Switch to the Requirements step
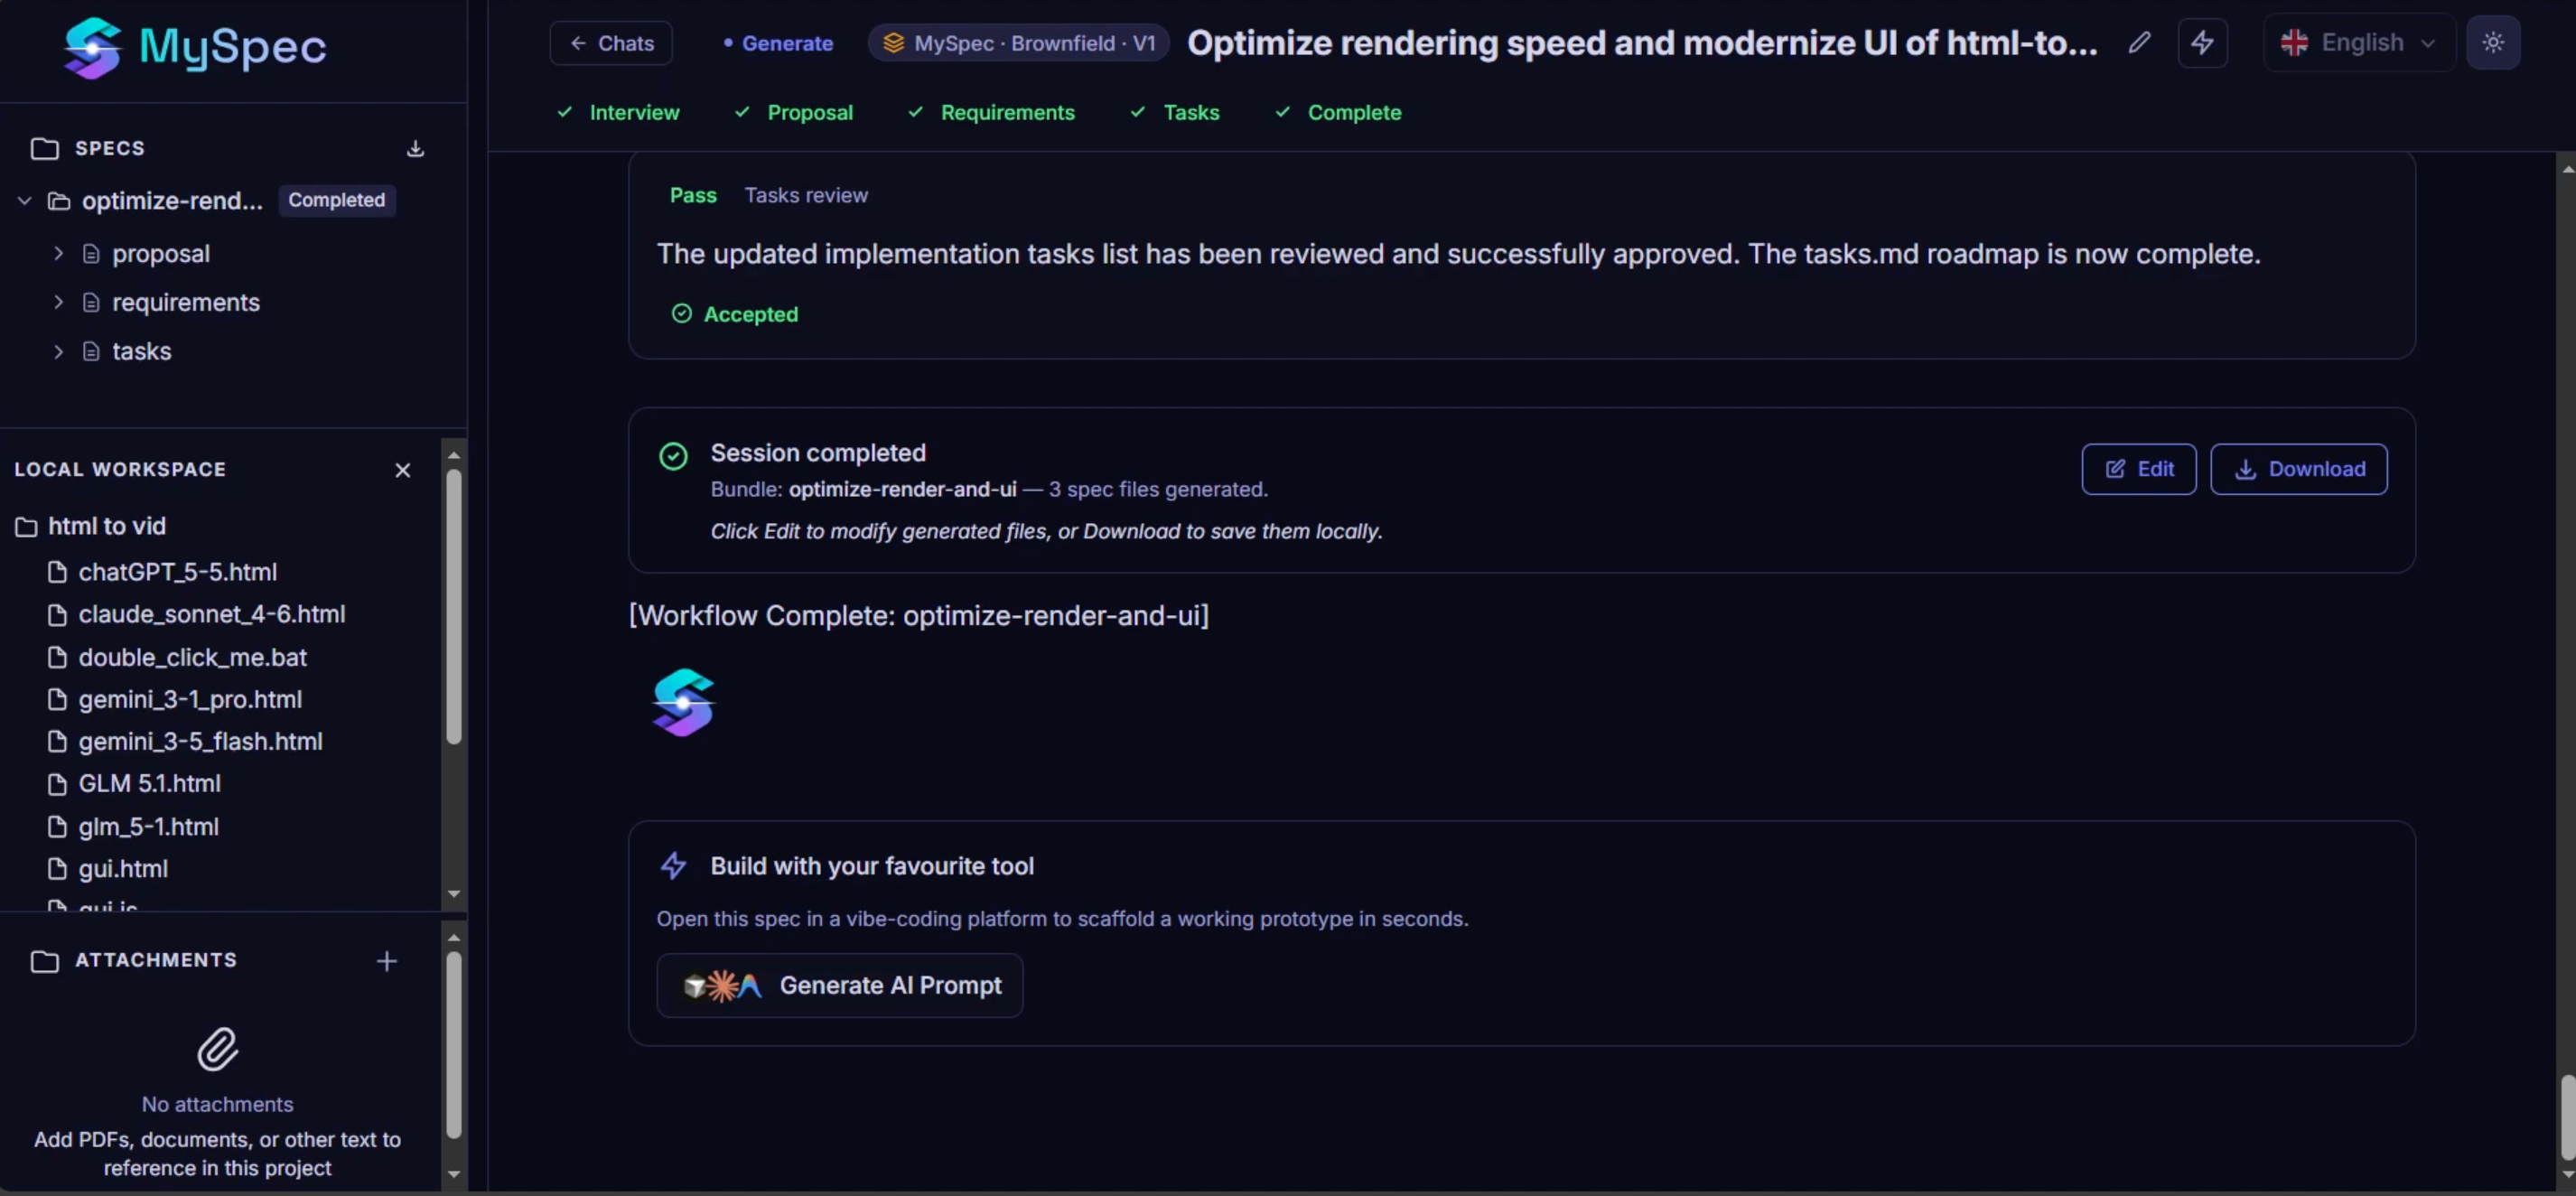The image size is (2576, 1196). pos(991,112)
